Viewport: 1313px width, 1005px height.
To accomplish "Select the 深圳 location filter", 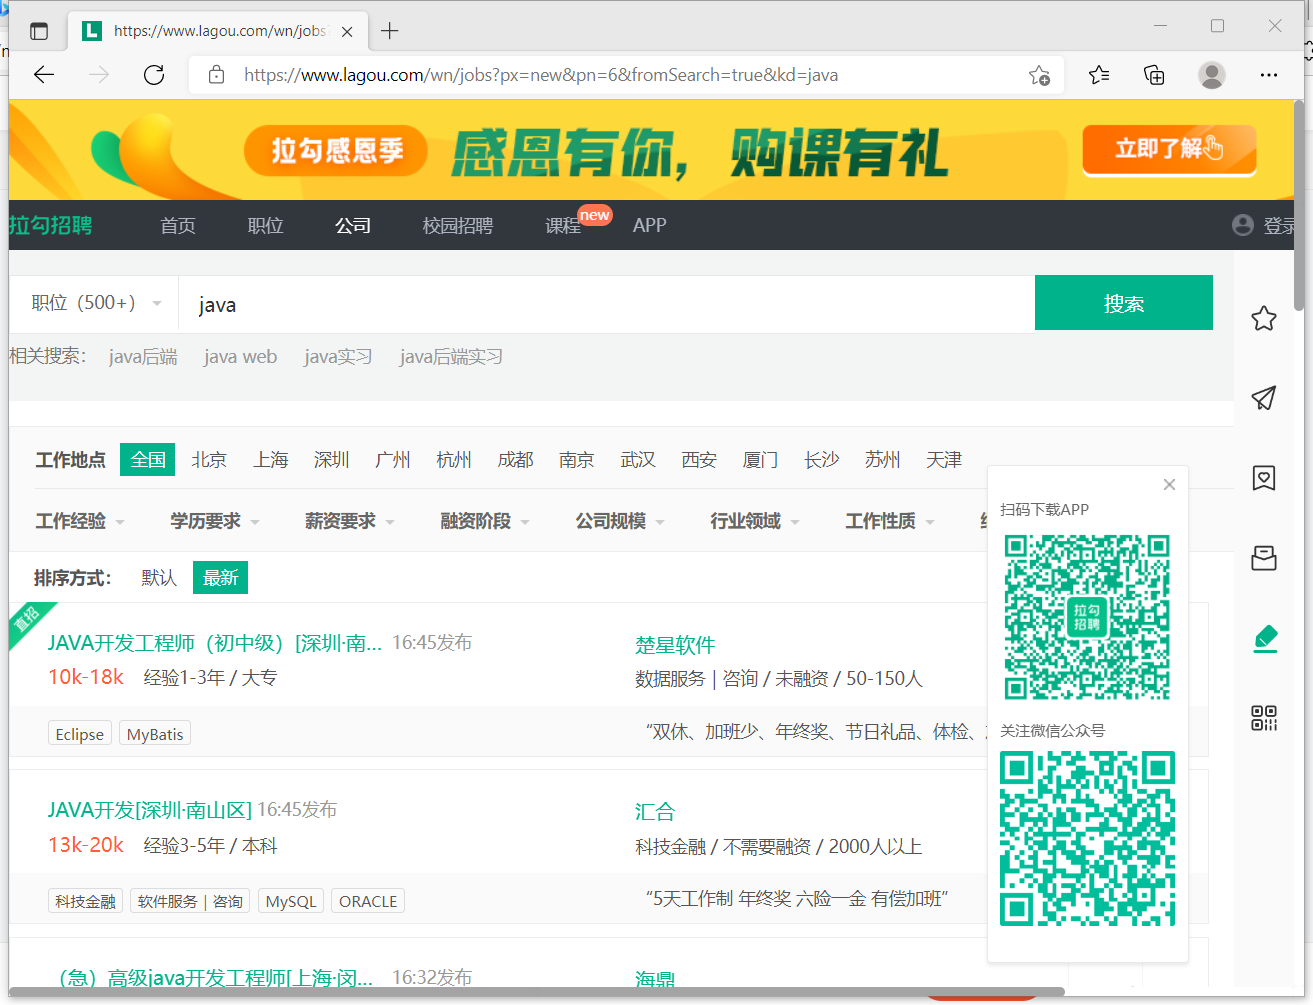I will click(332, 460).
